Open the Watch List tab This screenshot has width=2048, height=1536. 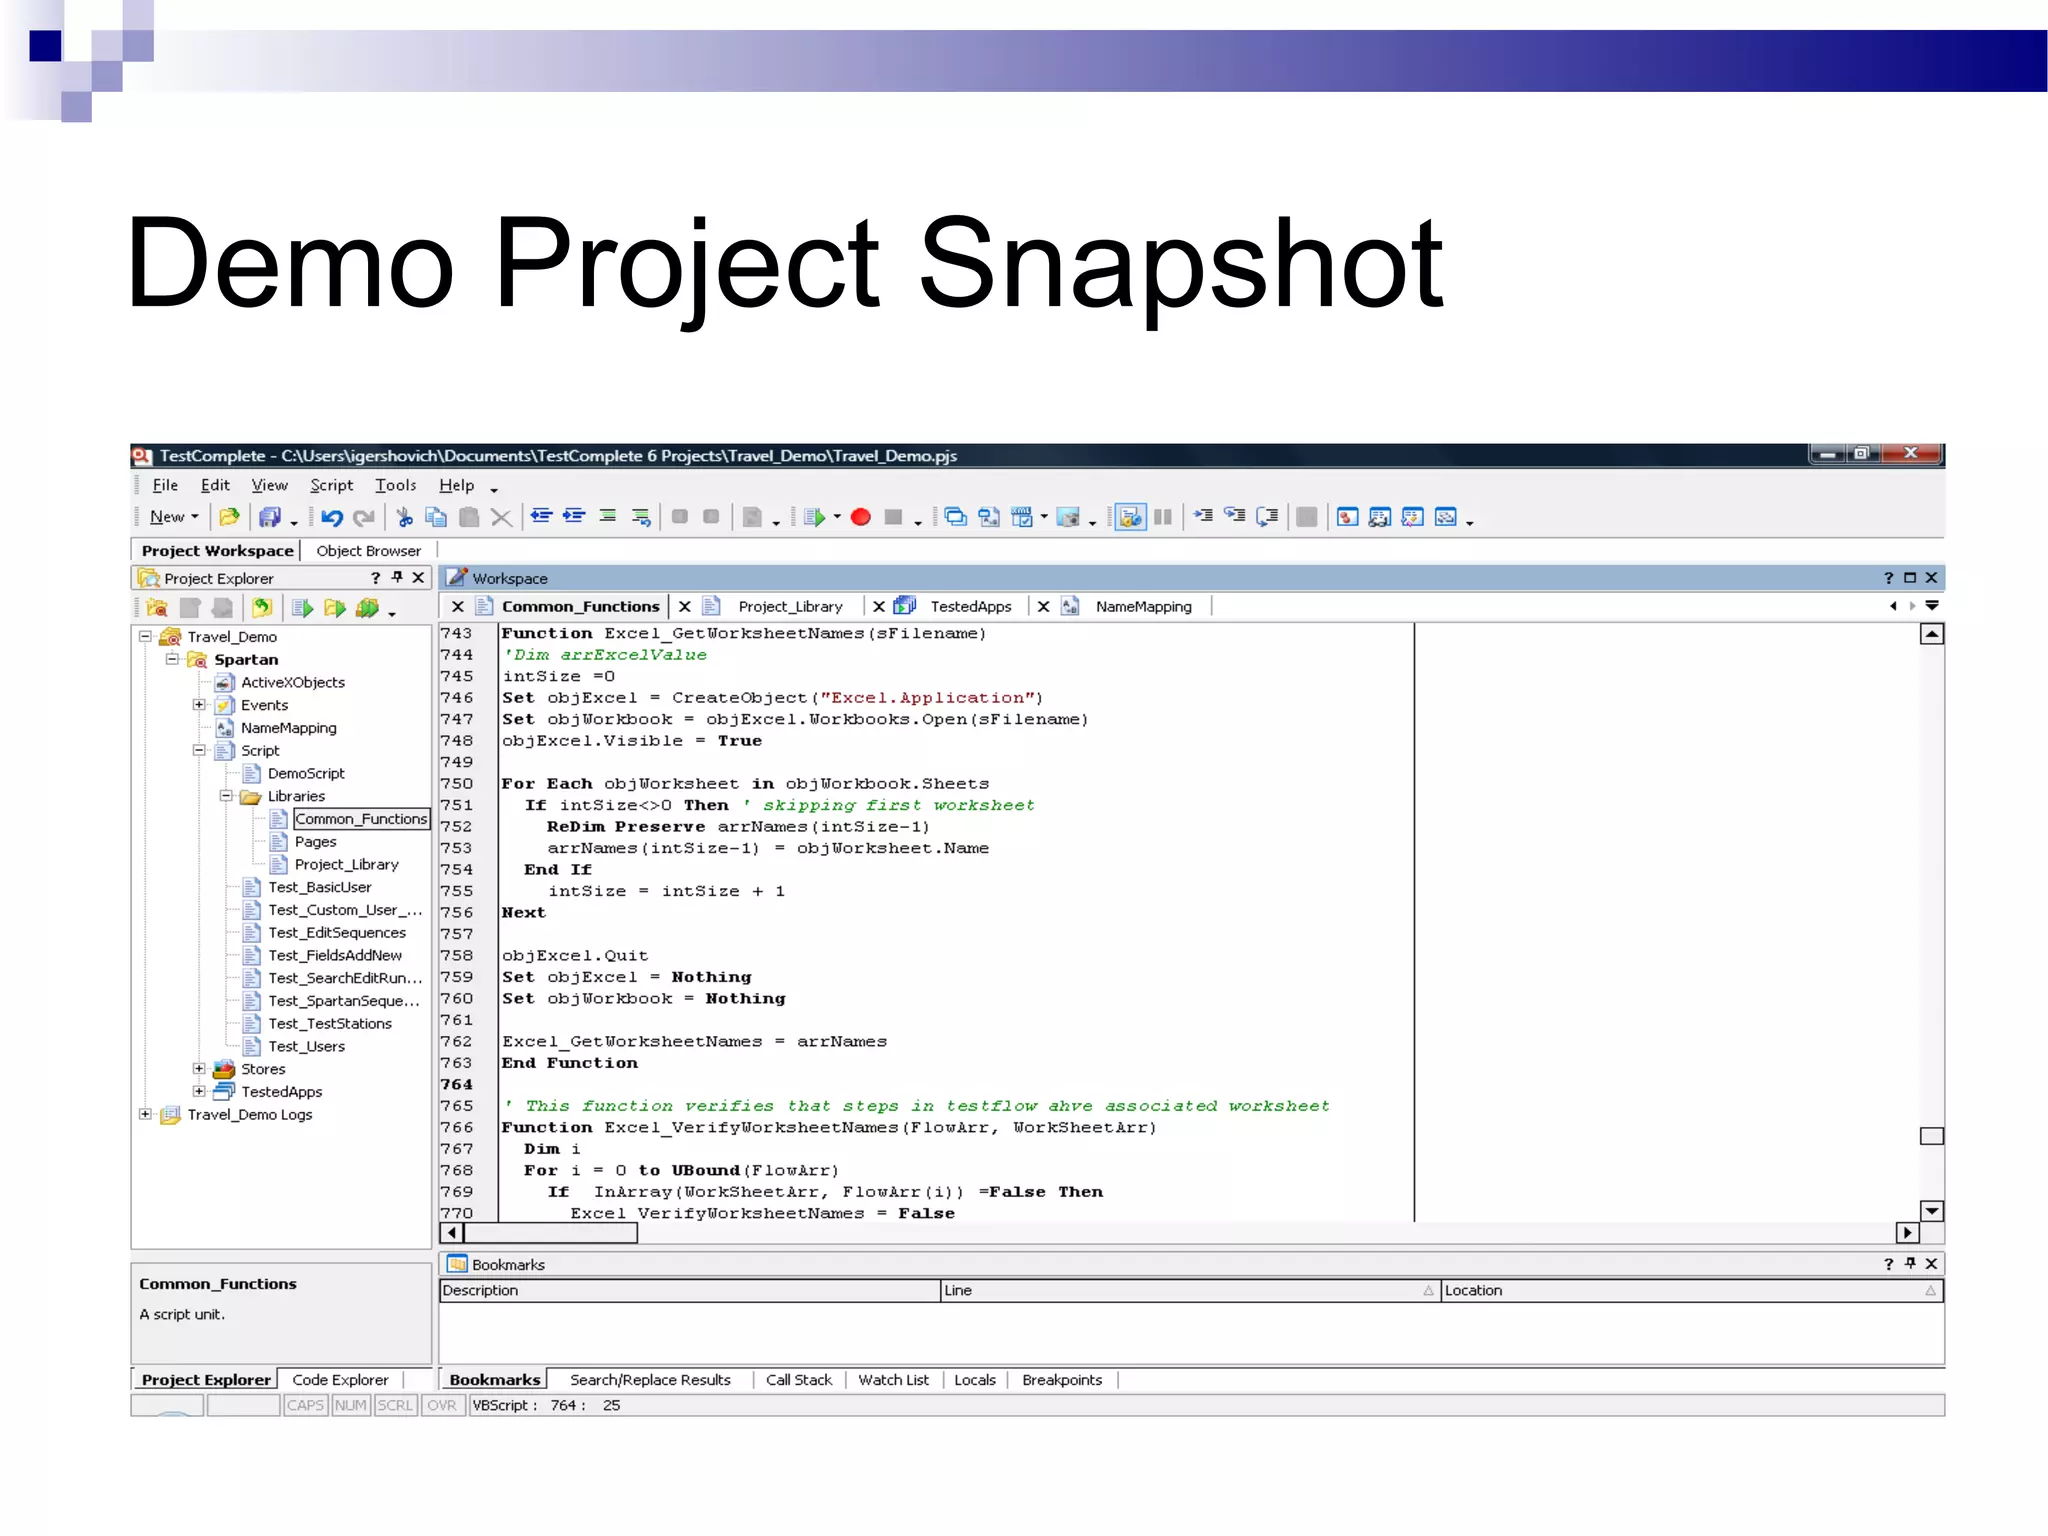coord(893,1380)
